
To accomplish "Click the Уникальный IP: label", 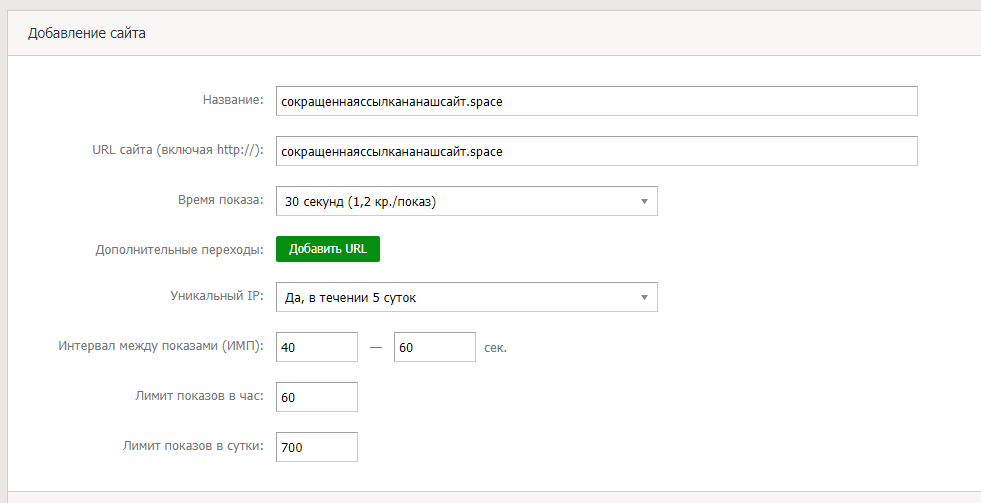I will pos(214,296).
